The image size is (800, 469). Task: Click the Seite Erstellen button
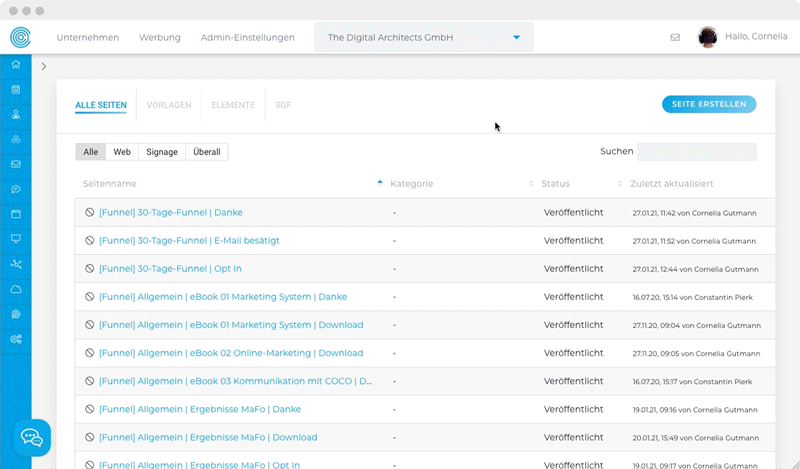[709, 104]
